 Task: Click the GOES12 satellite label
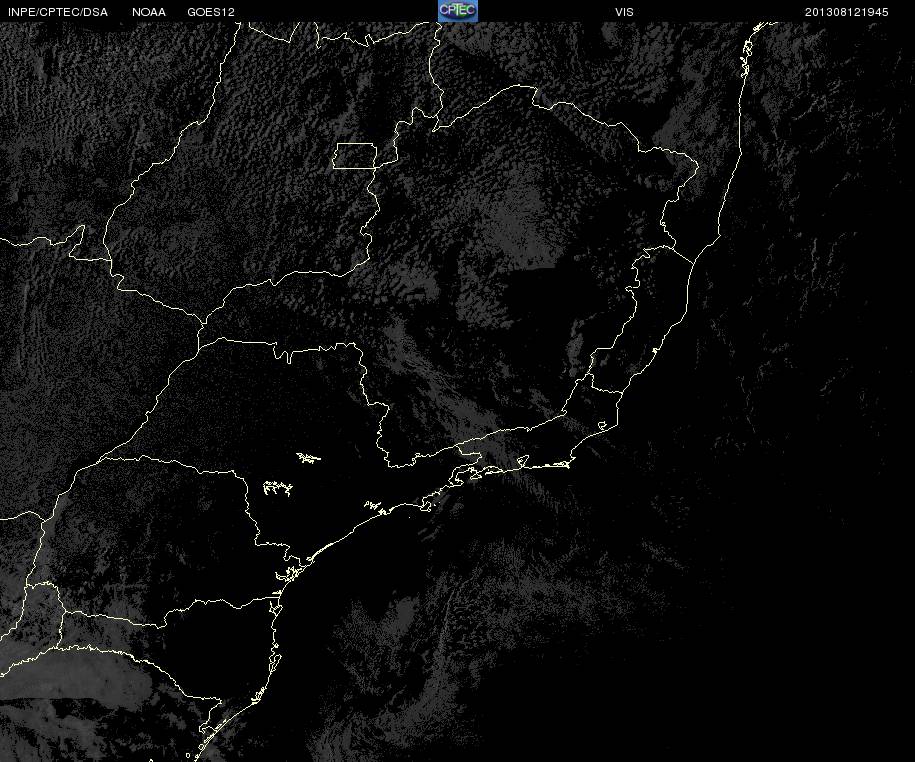point(211,12)
